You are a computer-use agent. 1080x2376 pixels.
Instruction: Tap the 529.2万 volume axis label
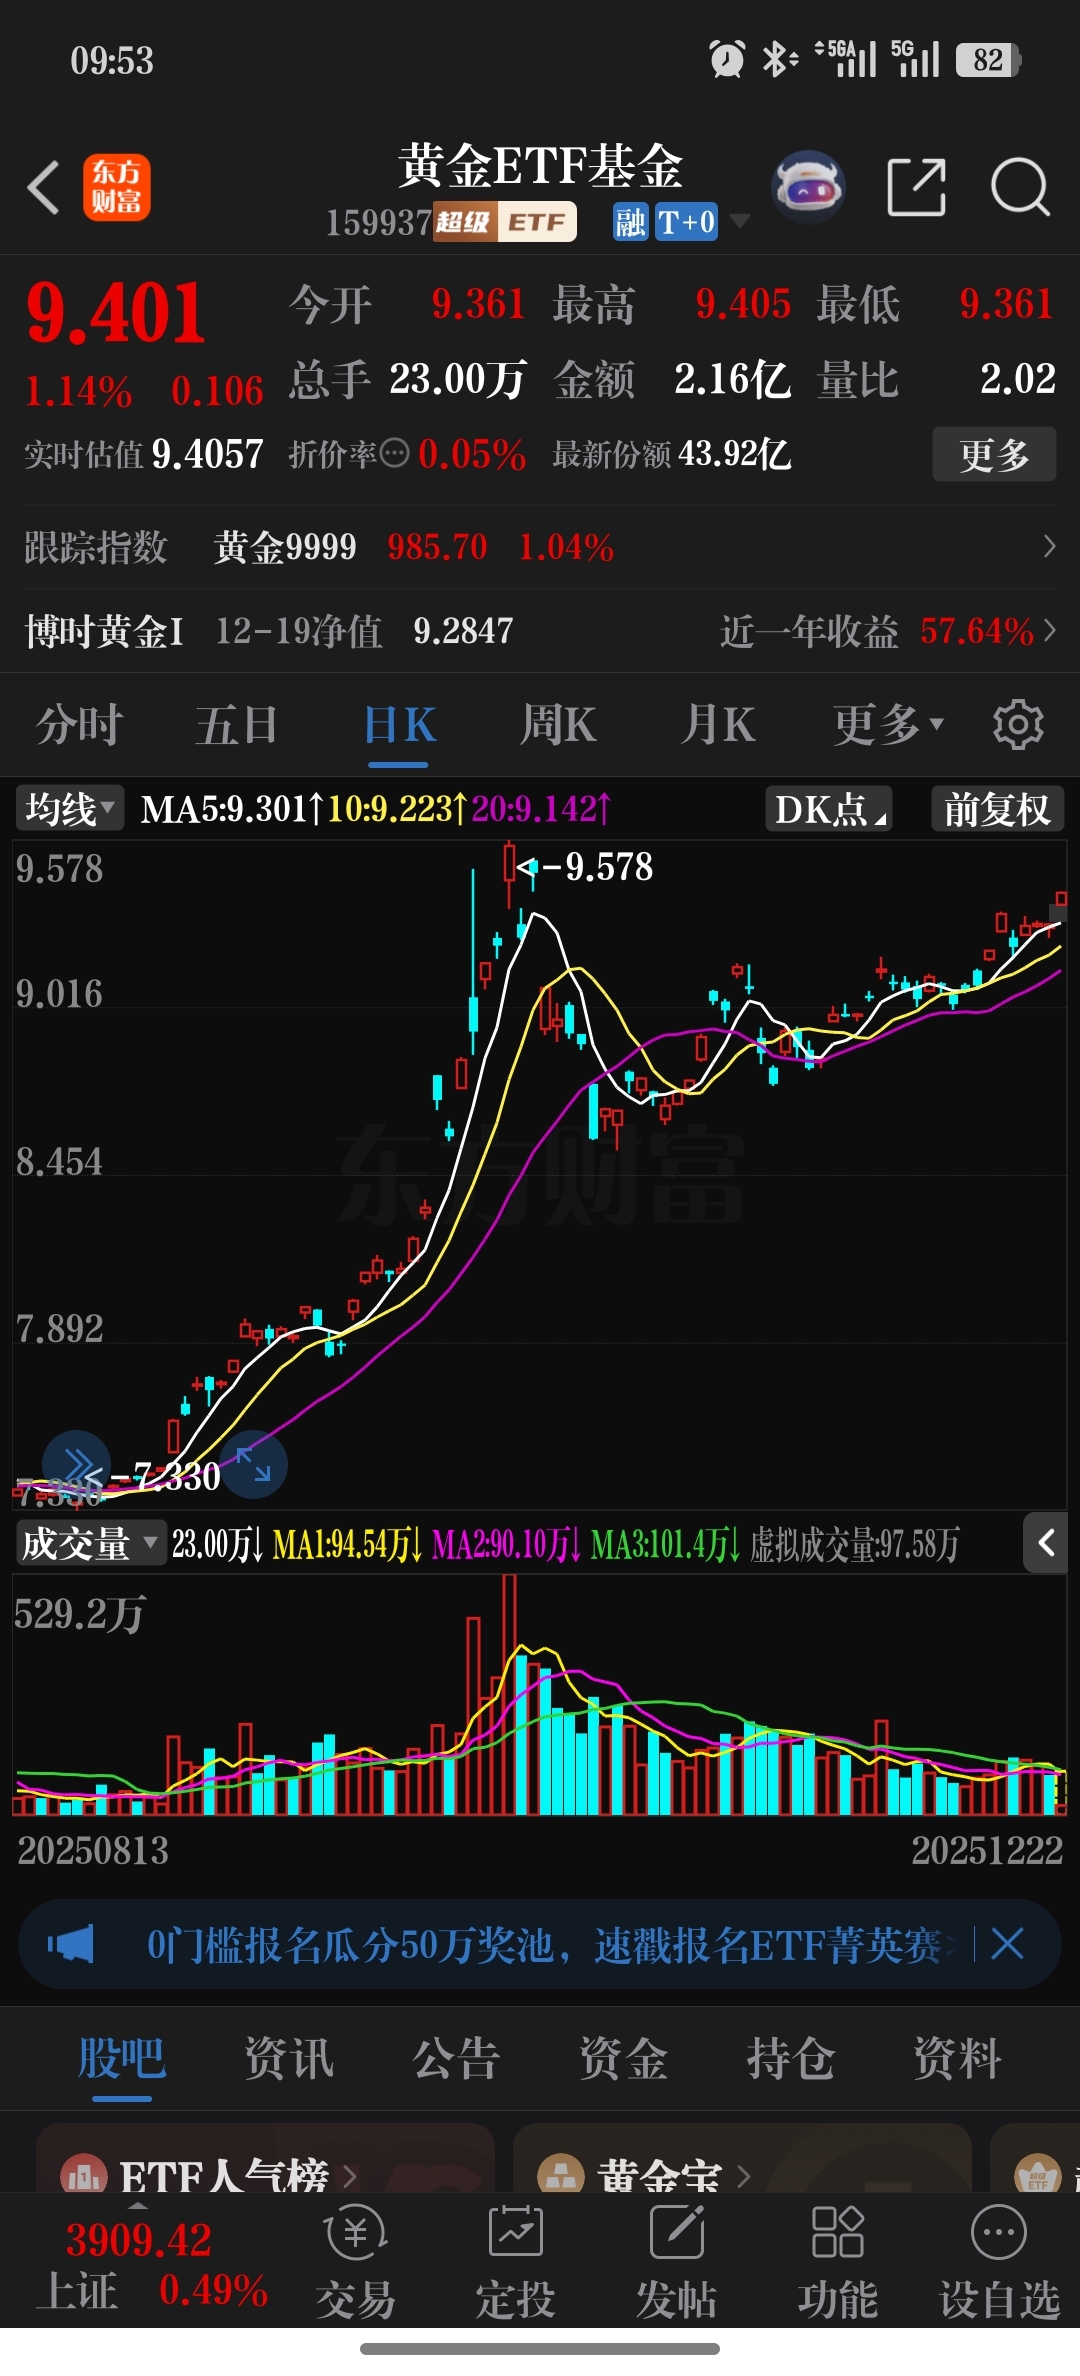pyautogui.click(x=80, y=1613)
